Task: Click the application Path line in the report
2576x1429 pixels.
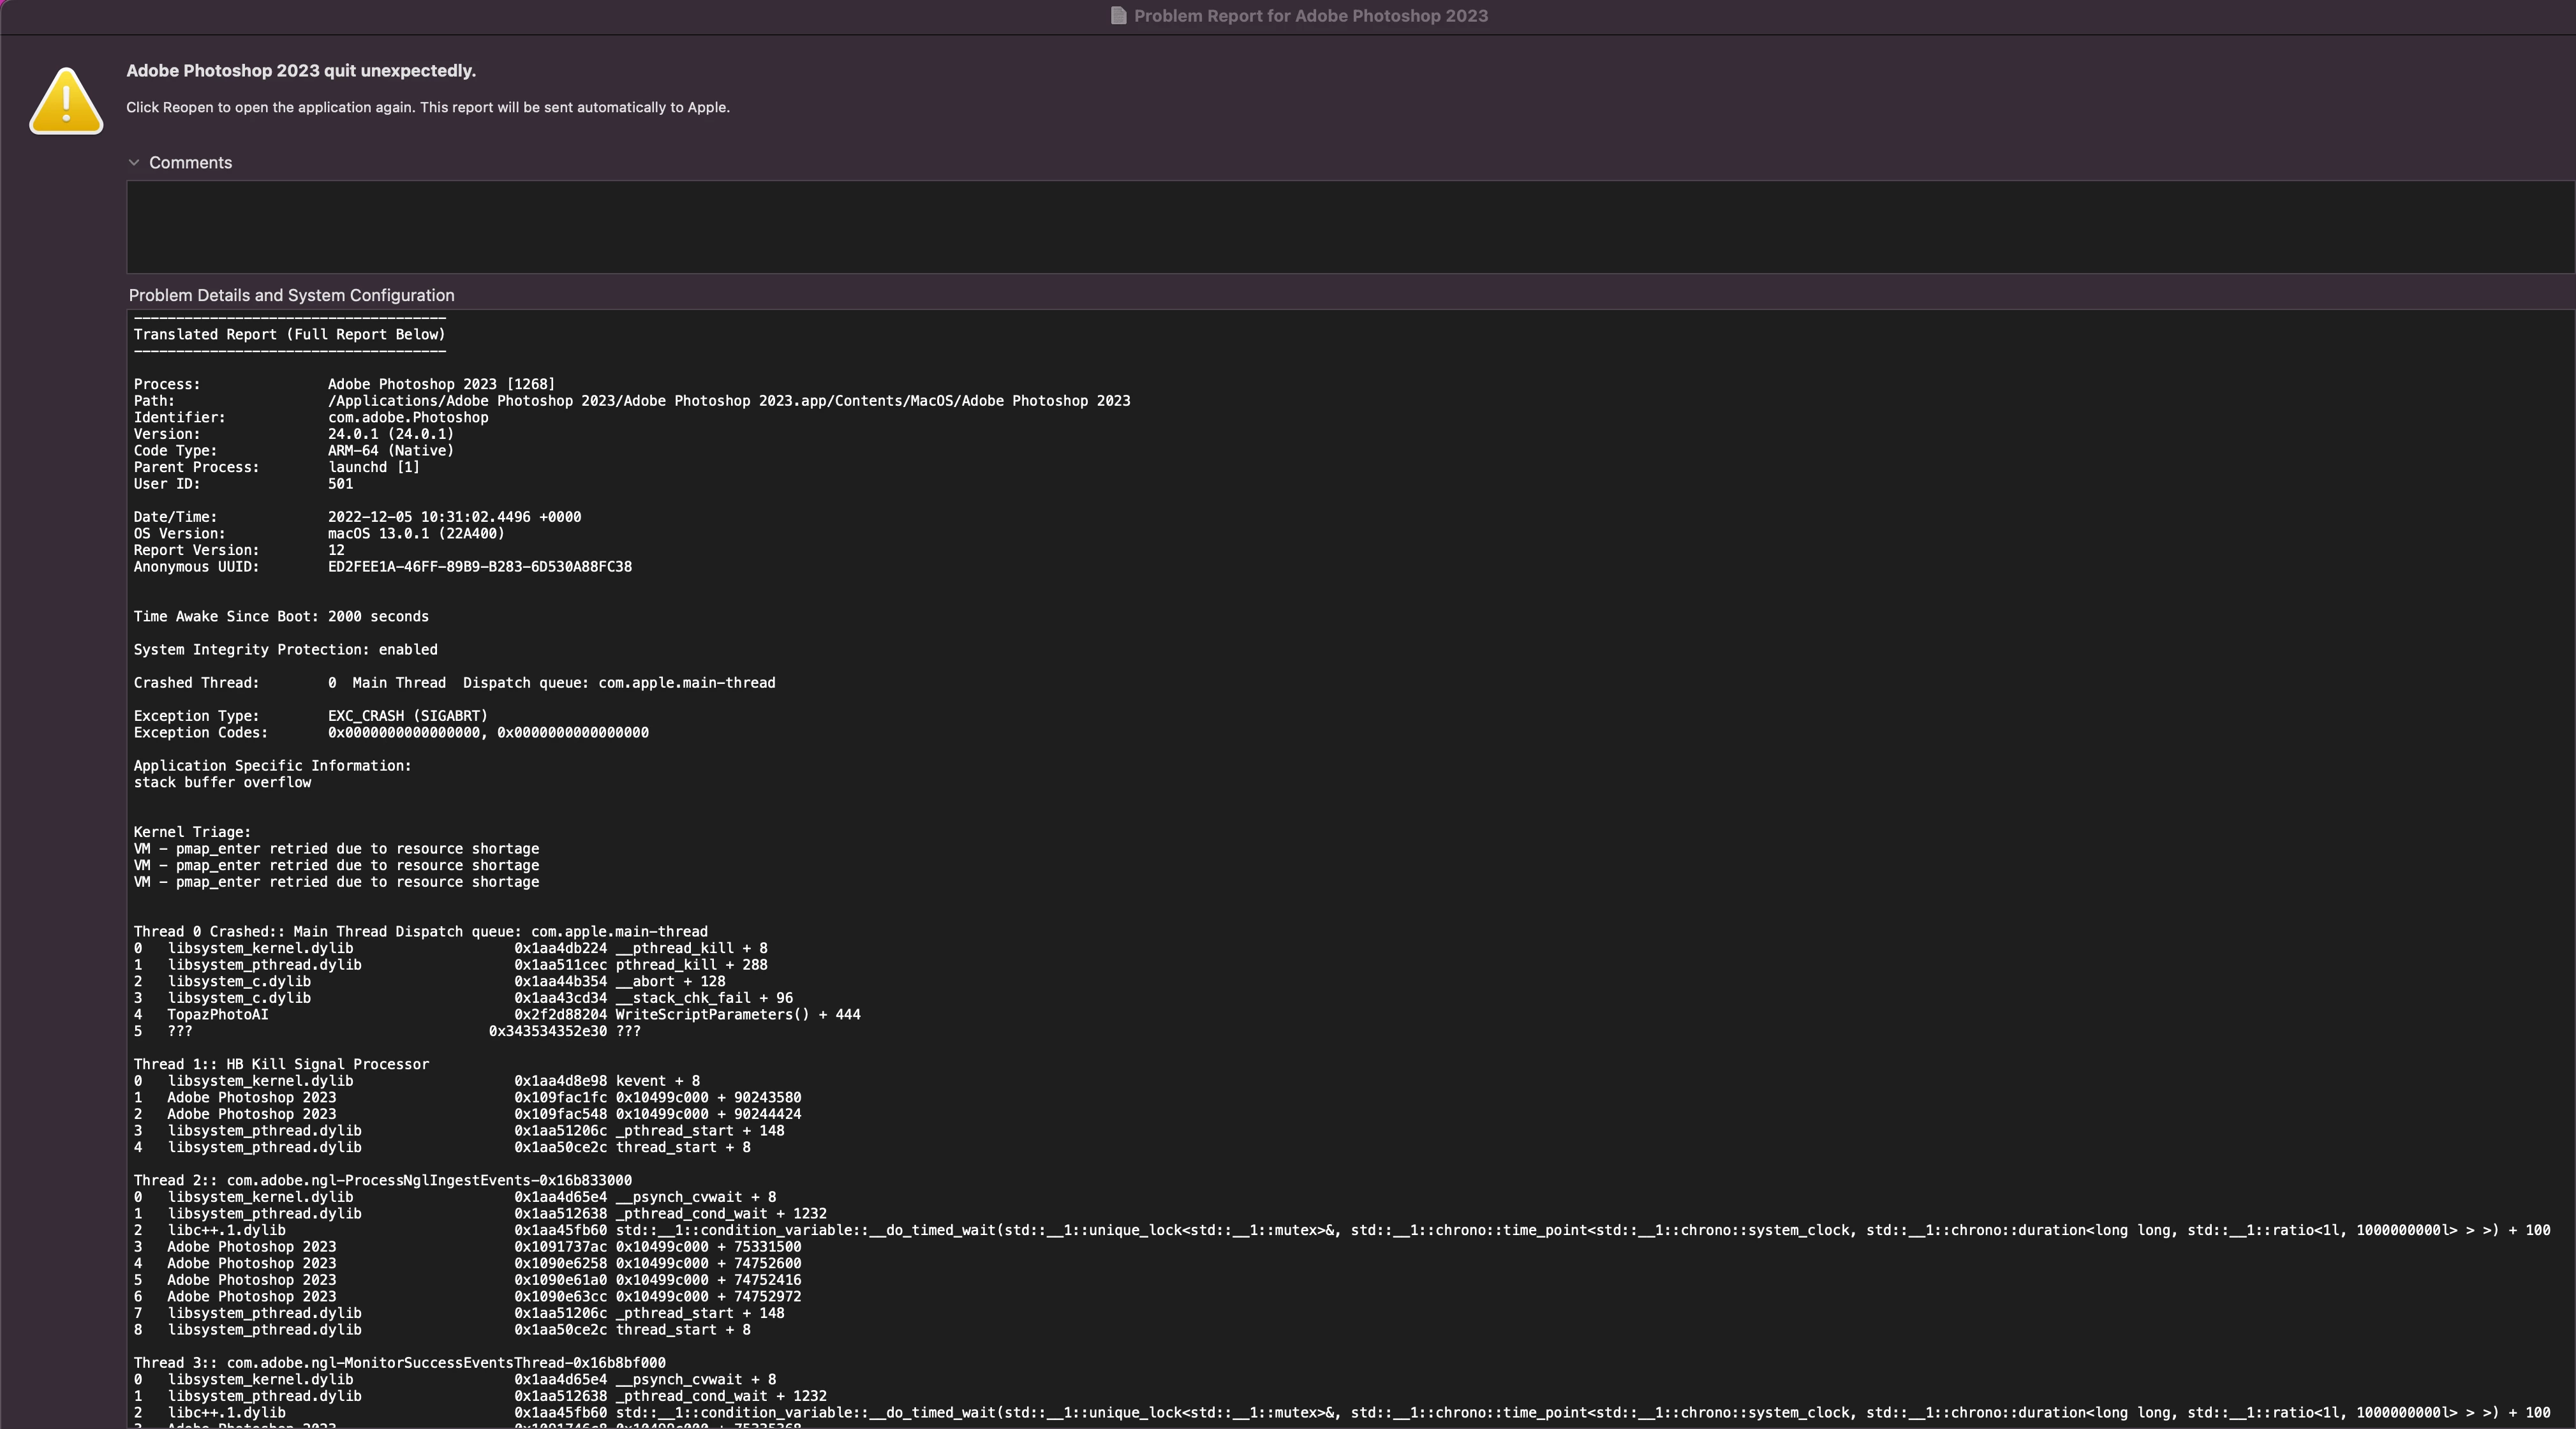Action: point(728,401)
